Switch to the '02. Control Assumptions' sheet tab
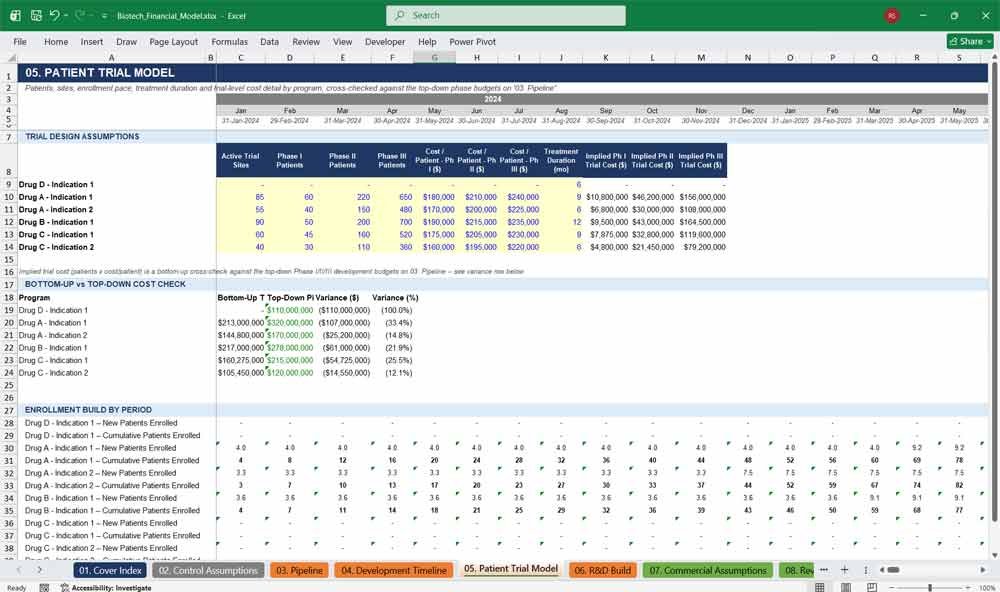Image resolution: width=1000 pixels, height=592 pixels. tap(208, 570)
